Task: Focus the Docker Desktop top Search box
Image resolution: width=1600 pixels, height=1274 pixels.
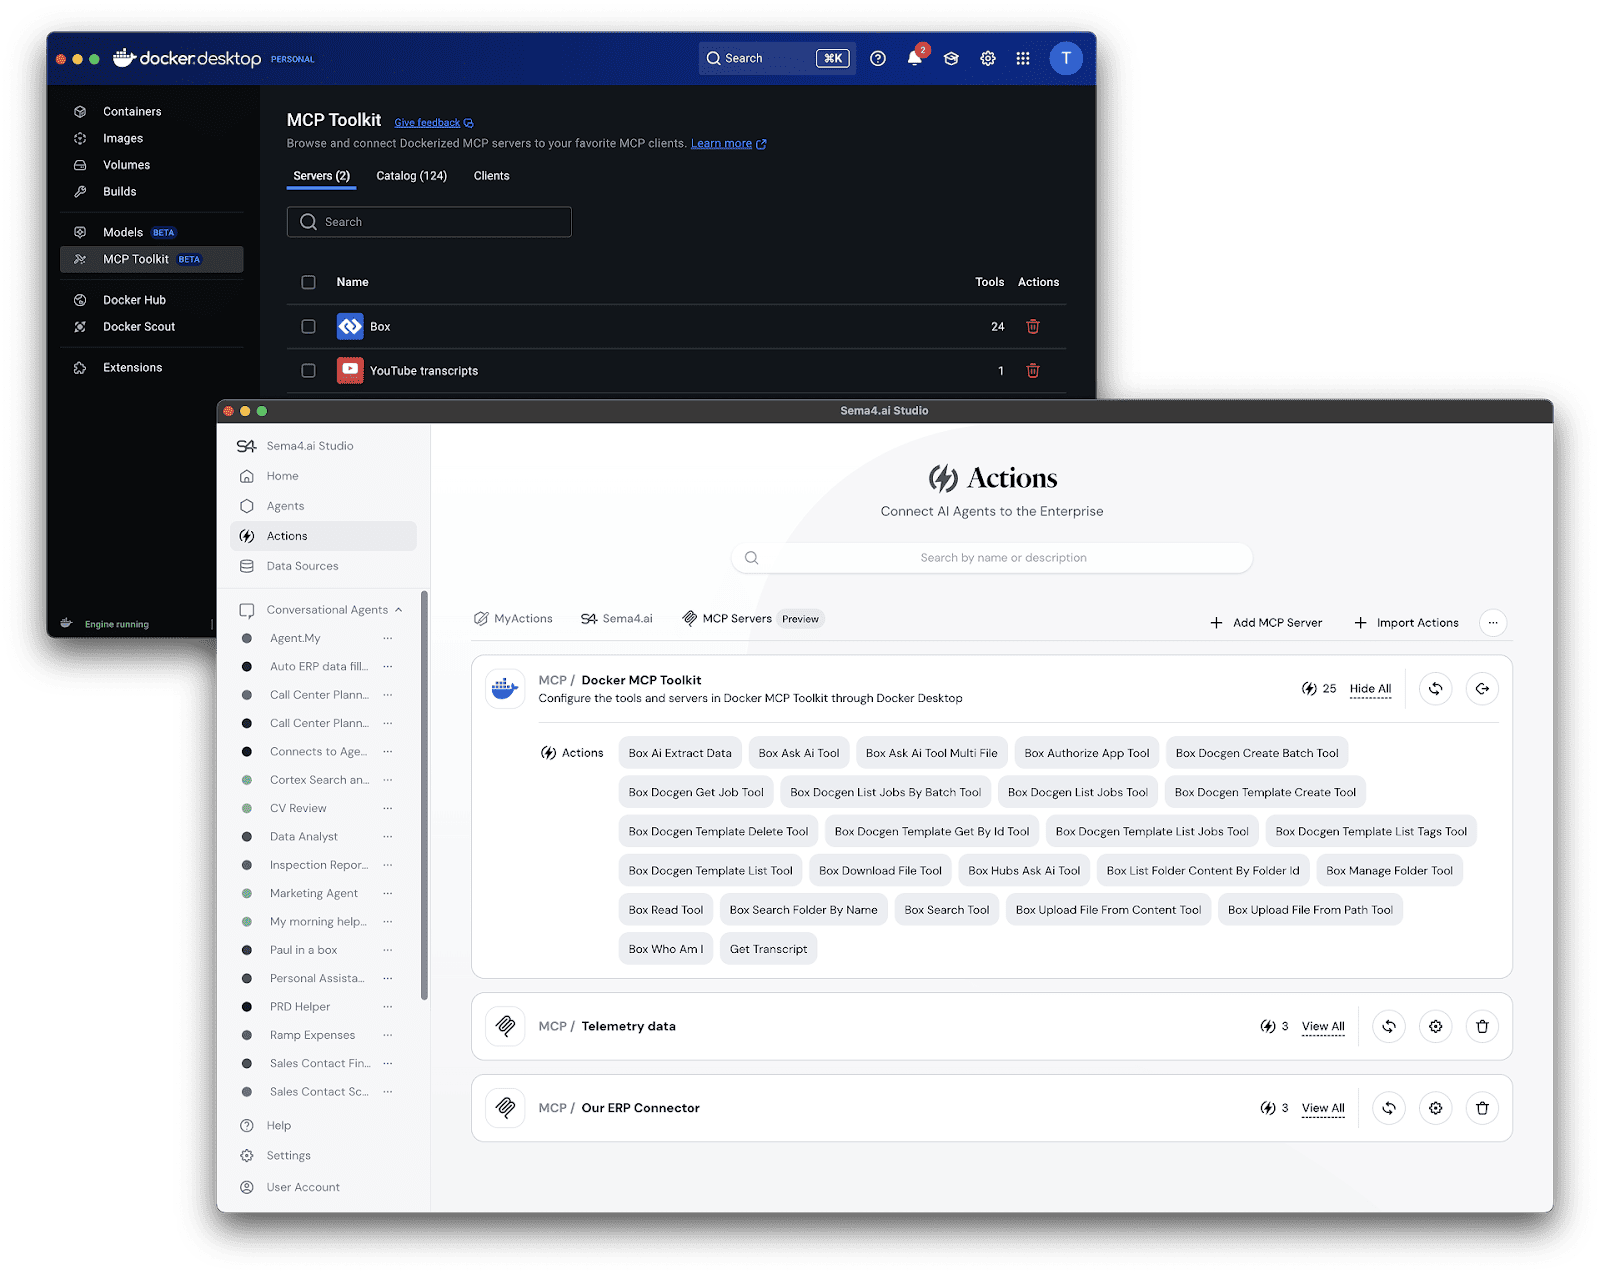Action: 777,58
